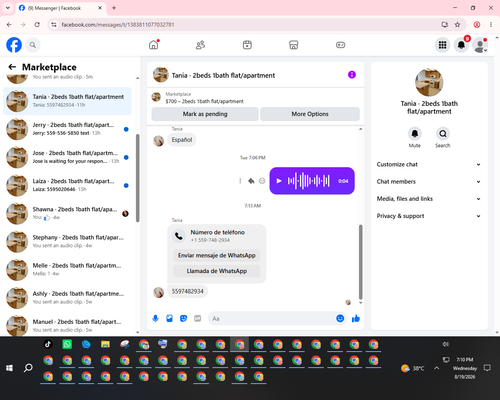Viewport: 500px width, 400px height.
Task: Click the back arrow next to Marketplace
Action: (12, 67)
